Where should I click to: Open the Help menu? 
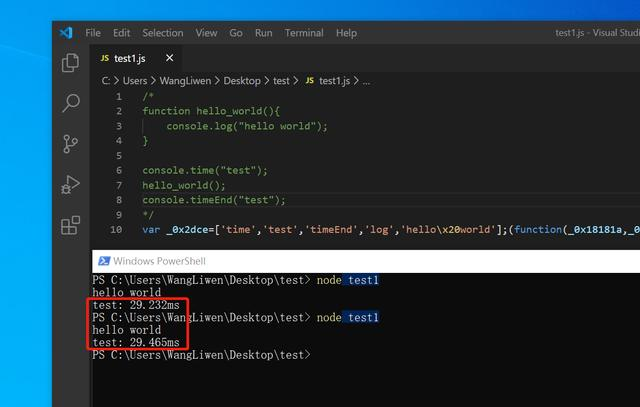pos(346,33)
